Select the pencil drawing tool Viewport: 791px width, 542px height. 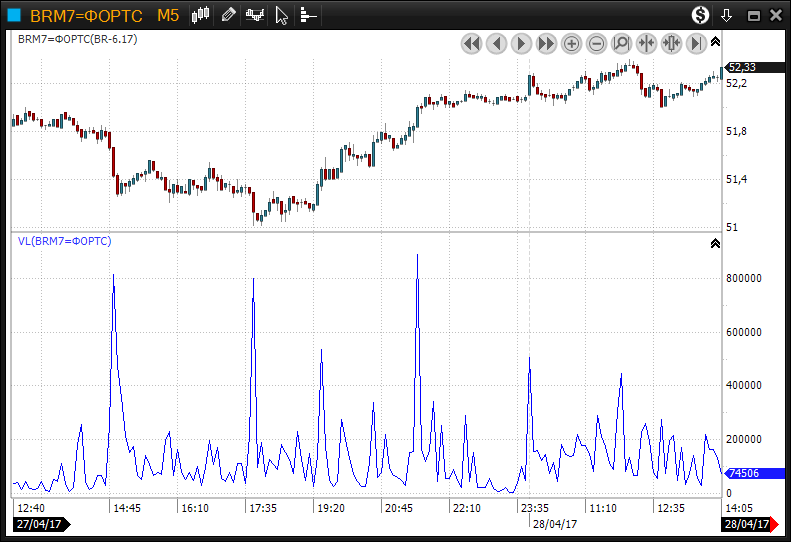tap(229, 15)
